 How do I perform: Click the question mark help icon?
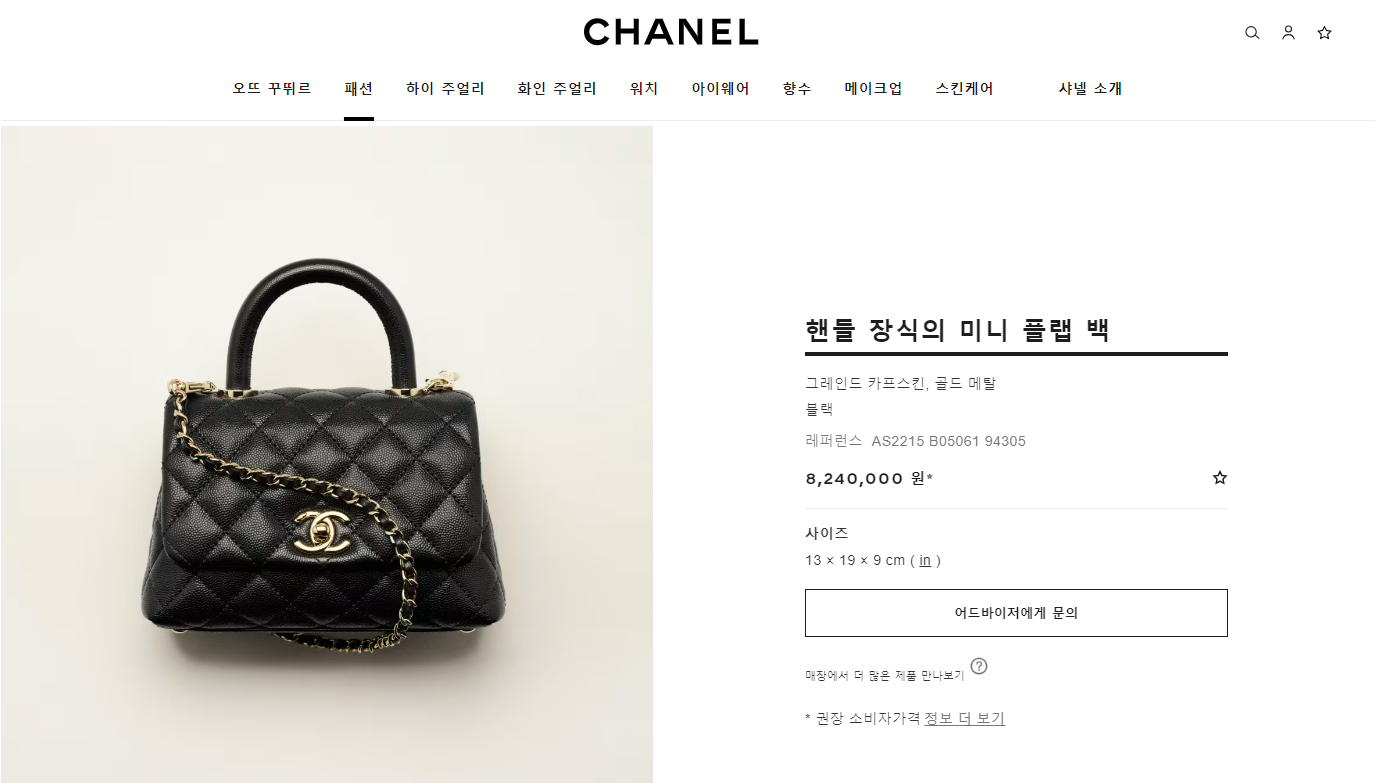point(979,666)
